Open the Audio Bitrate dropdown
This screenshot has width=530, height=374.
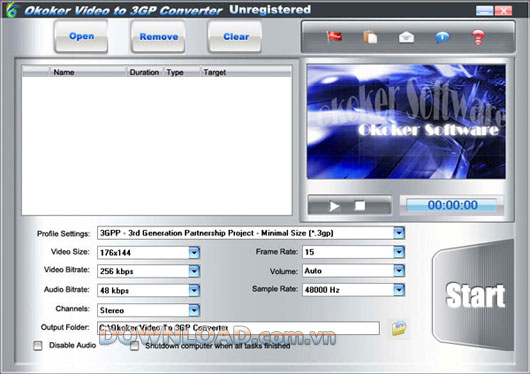194,290
